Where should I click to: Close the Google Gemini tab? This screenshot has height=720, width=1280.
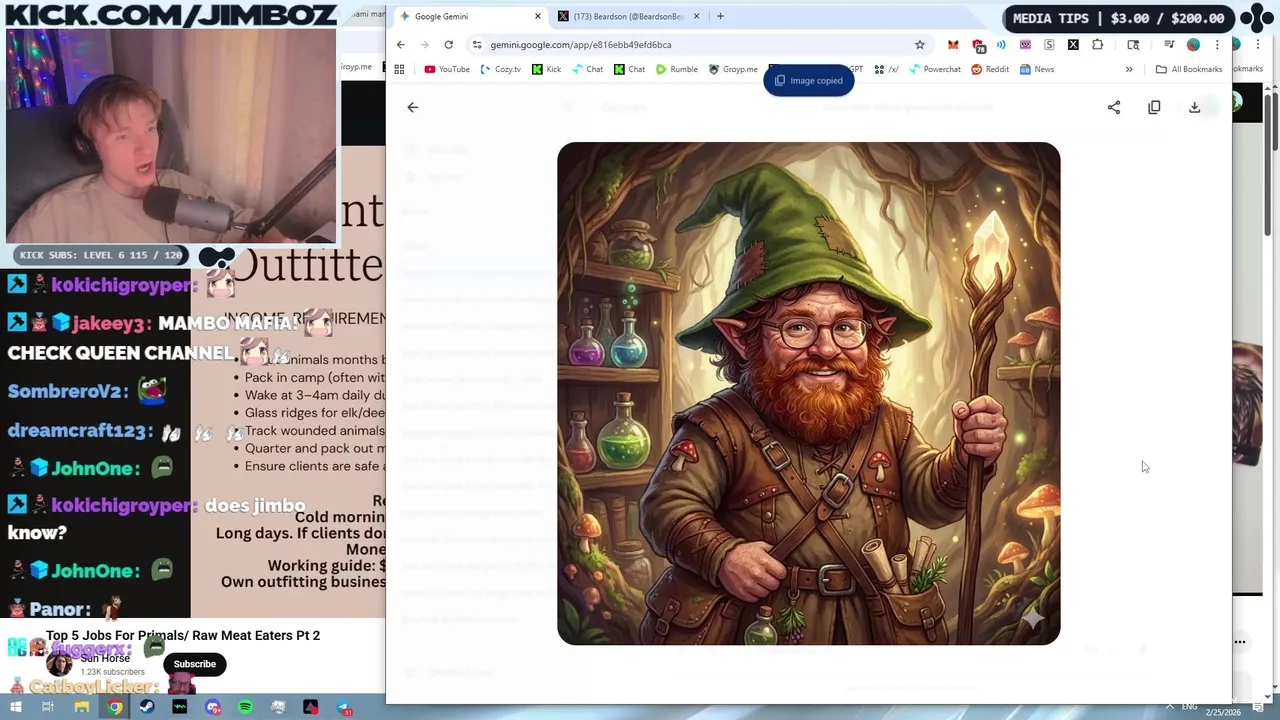(538, 16)
